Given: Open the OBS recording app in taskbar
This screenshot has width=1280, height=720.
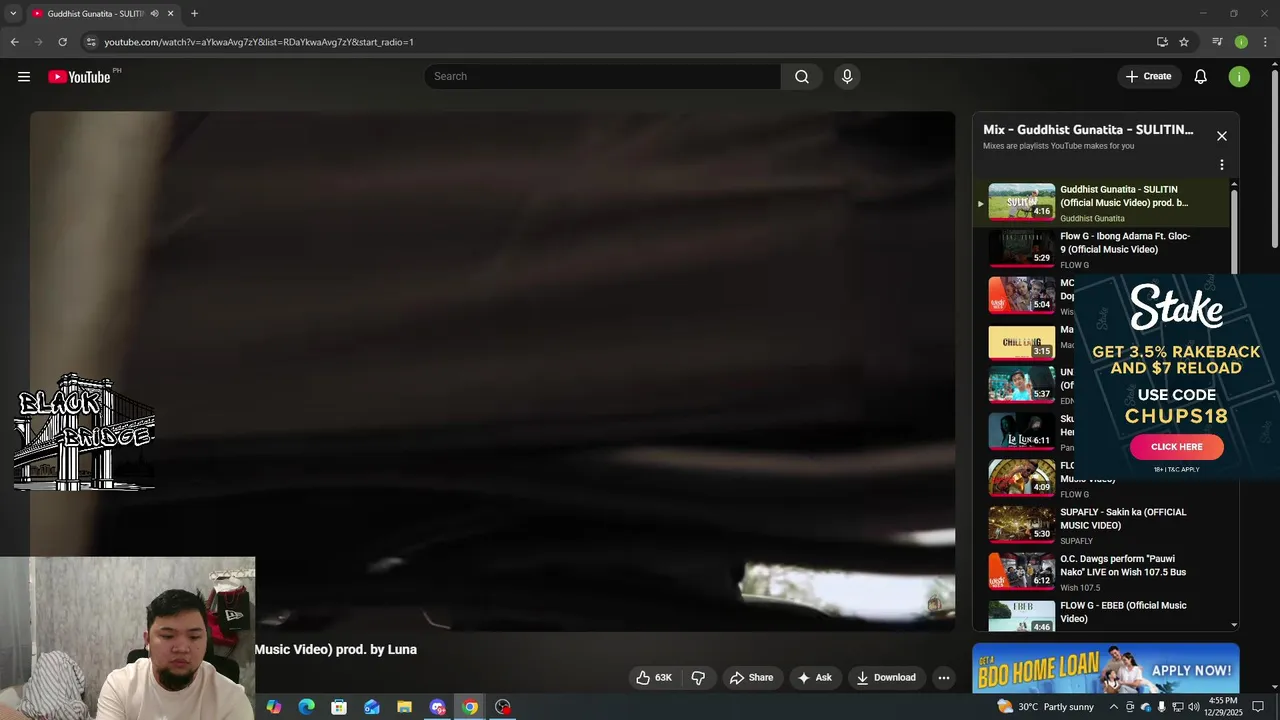Looking at the screenshot, I should (x=503, y=707).
